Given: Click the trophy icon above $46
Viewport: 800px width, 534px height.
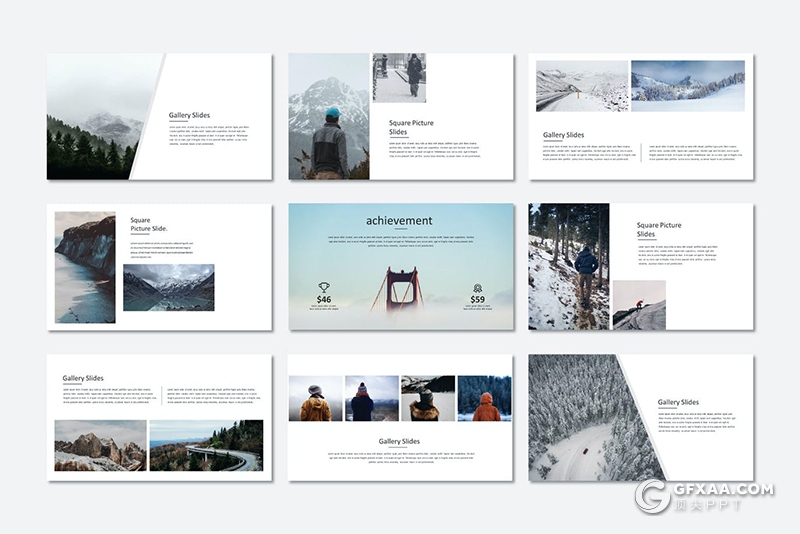Looking at the screenshot, I should click(x=324, y=287).
